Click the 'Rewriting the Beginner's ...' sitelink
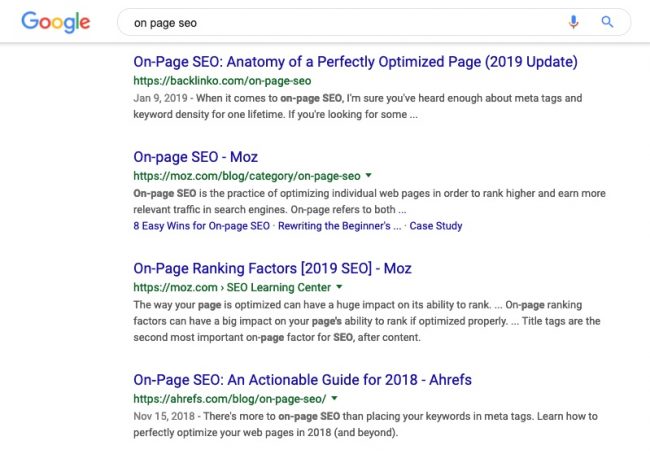 tap(339, 226)
